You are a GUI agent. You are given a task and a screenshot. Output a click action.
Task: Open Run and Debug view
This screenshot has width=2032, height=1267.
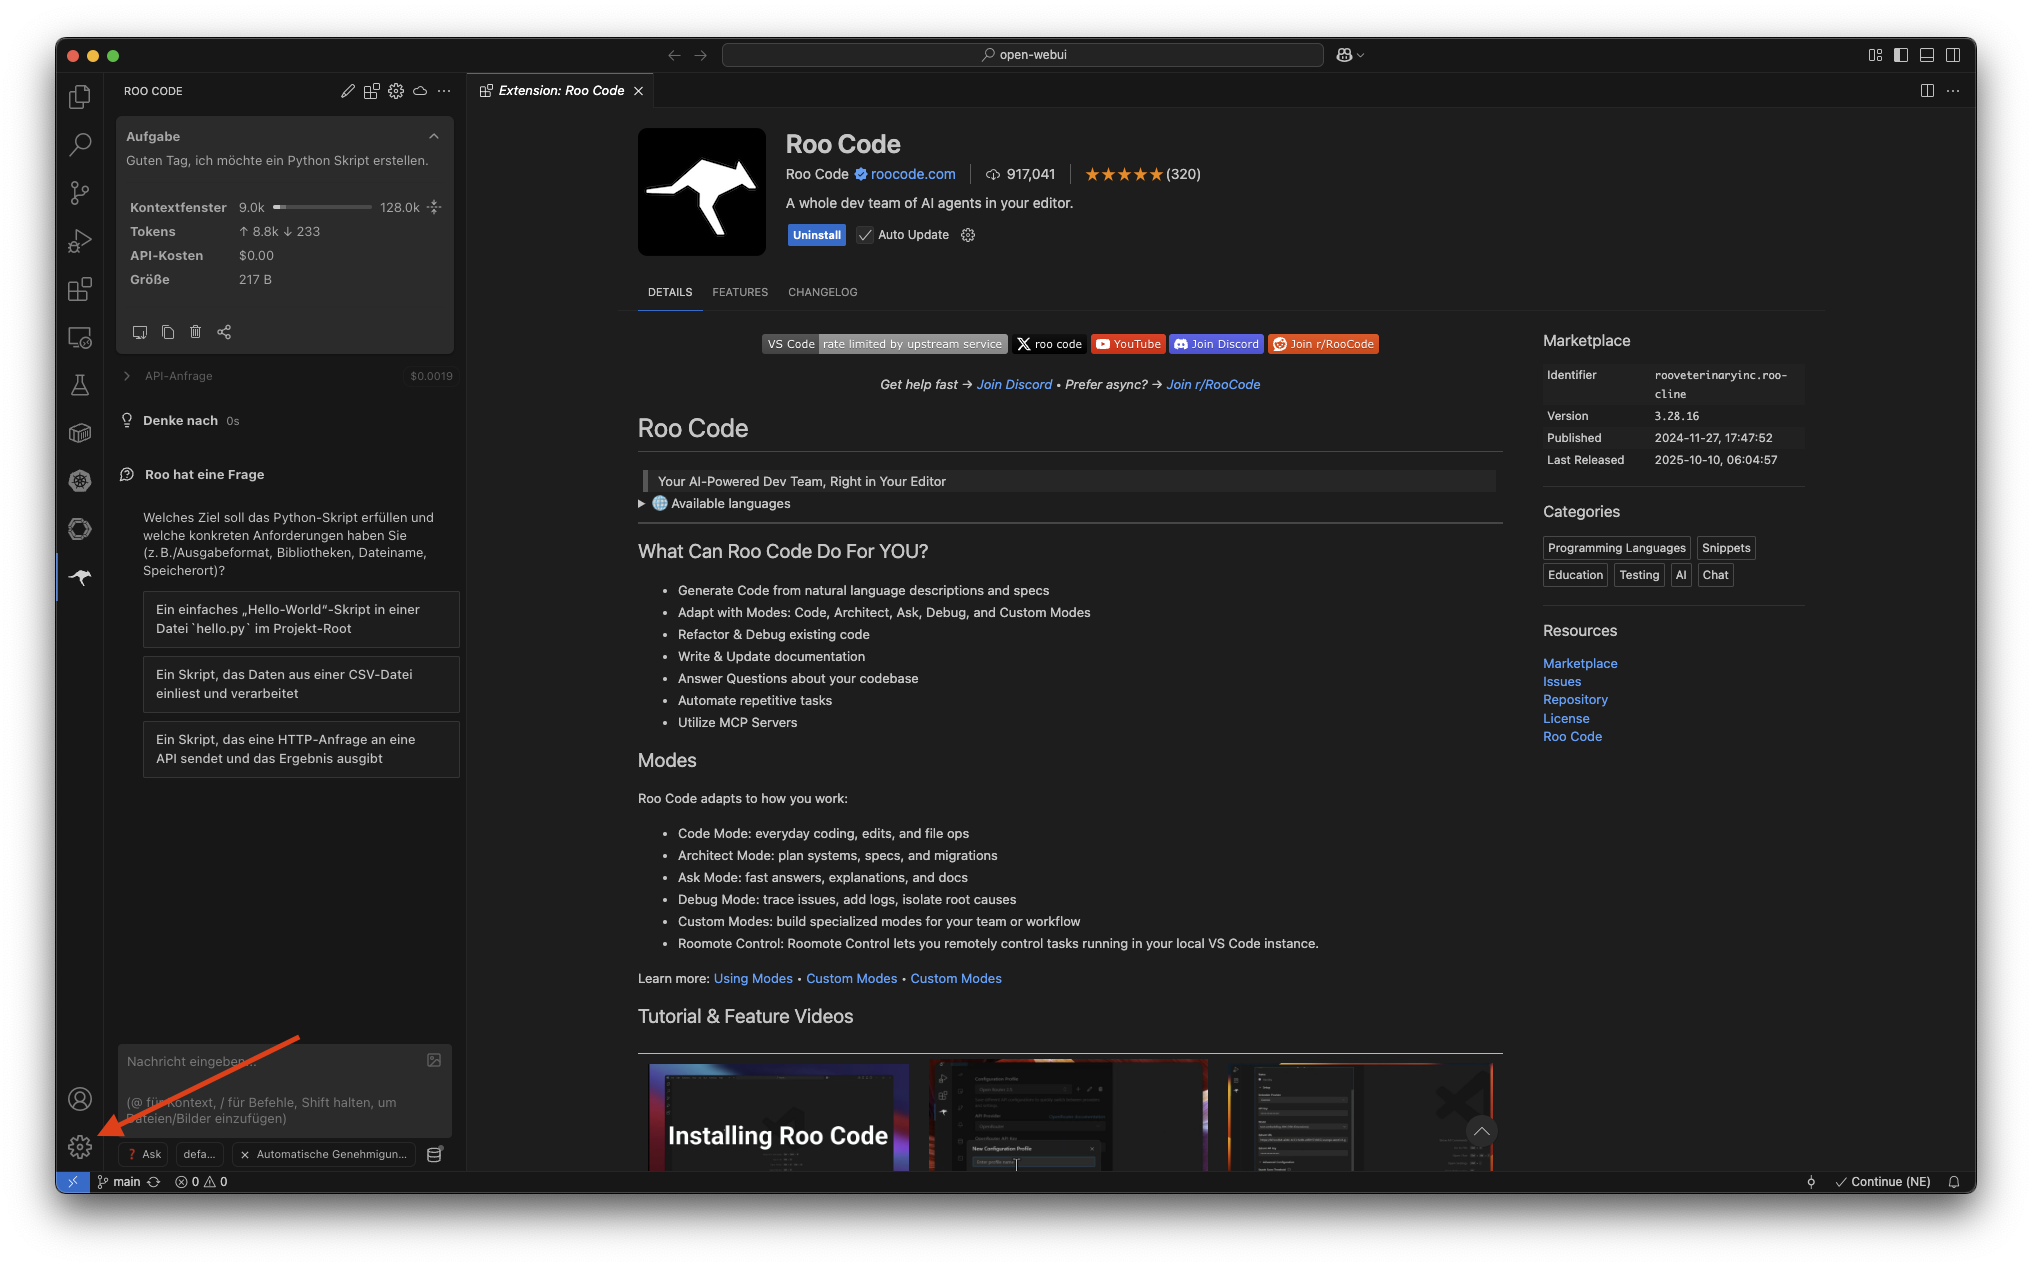tap(80, 241)
